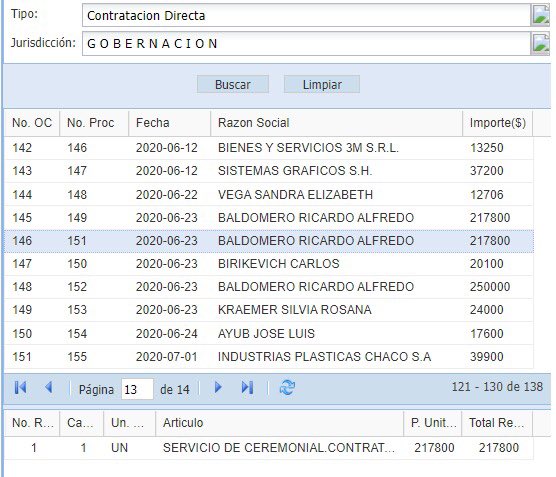
Task: Click importe value 24000
Action: (486, 310)
